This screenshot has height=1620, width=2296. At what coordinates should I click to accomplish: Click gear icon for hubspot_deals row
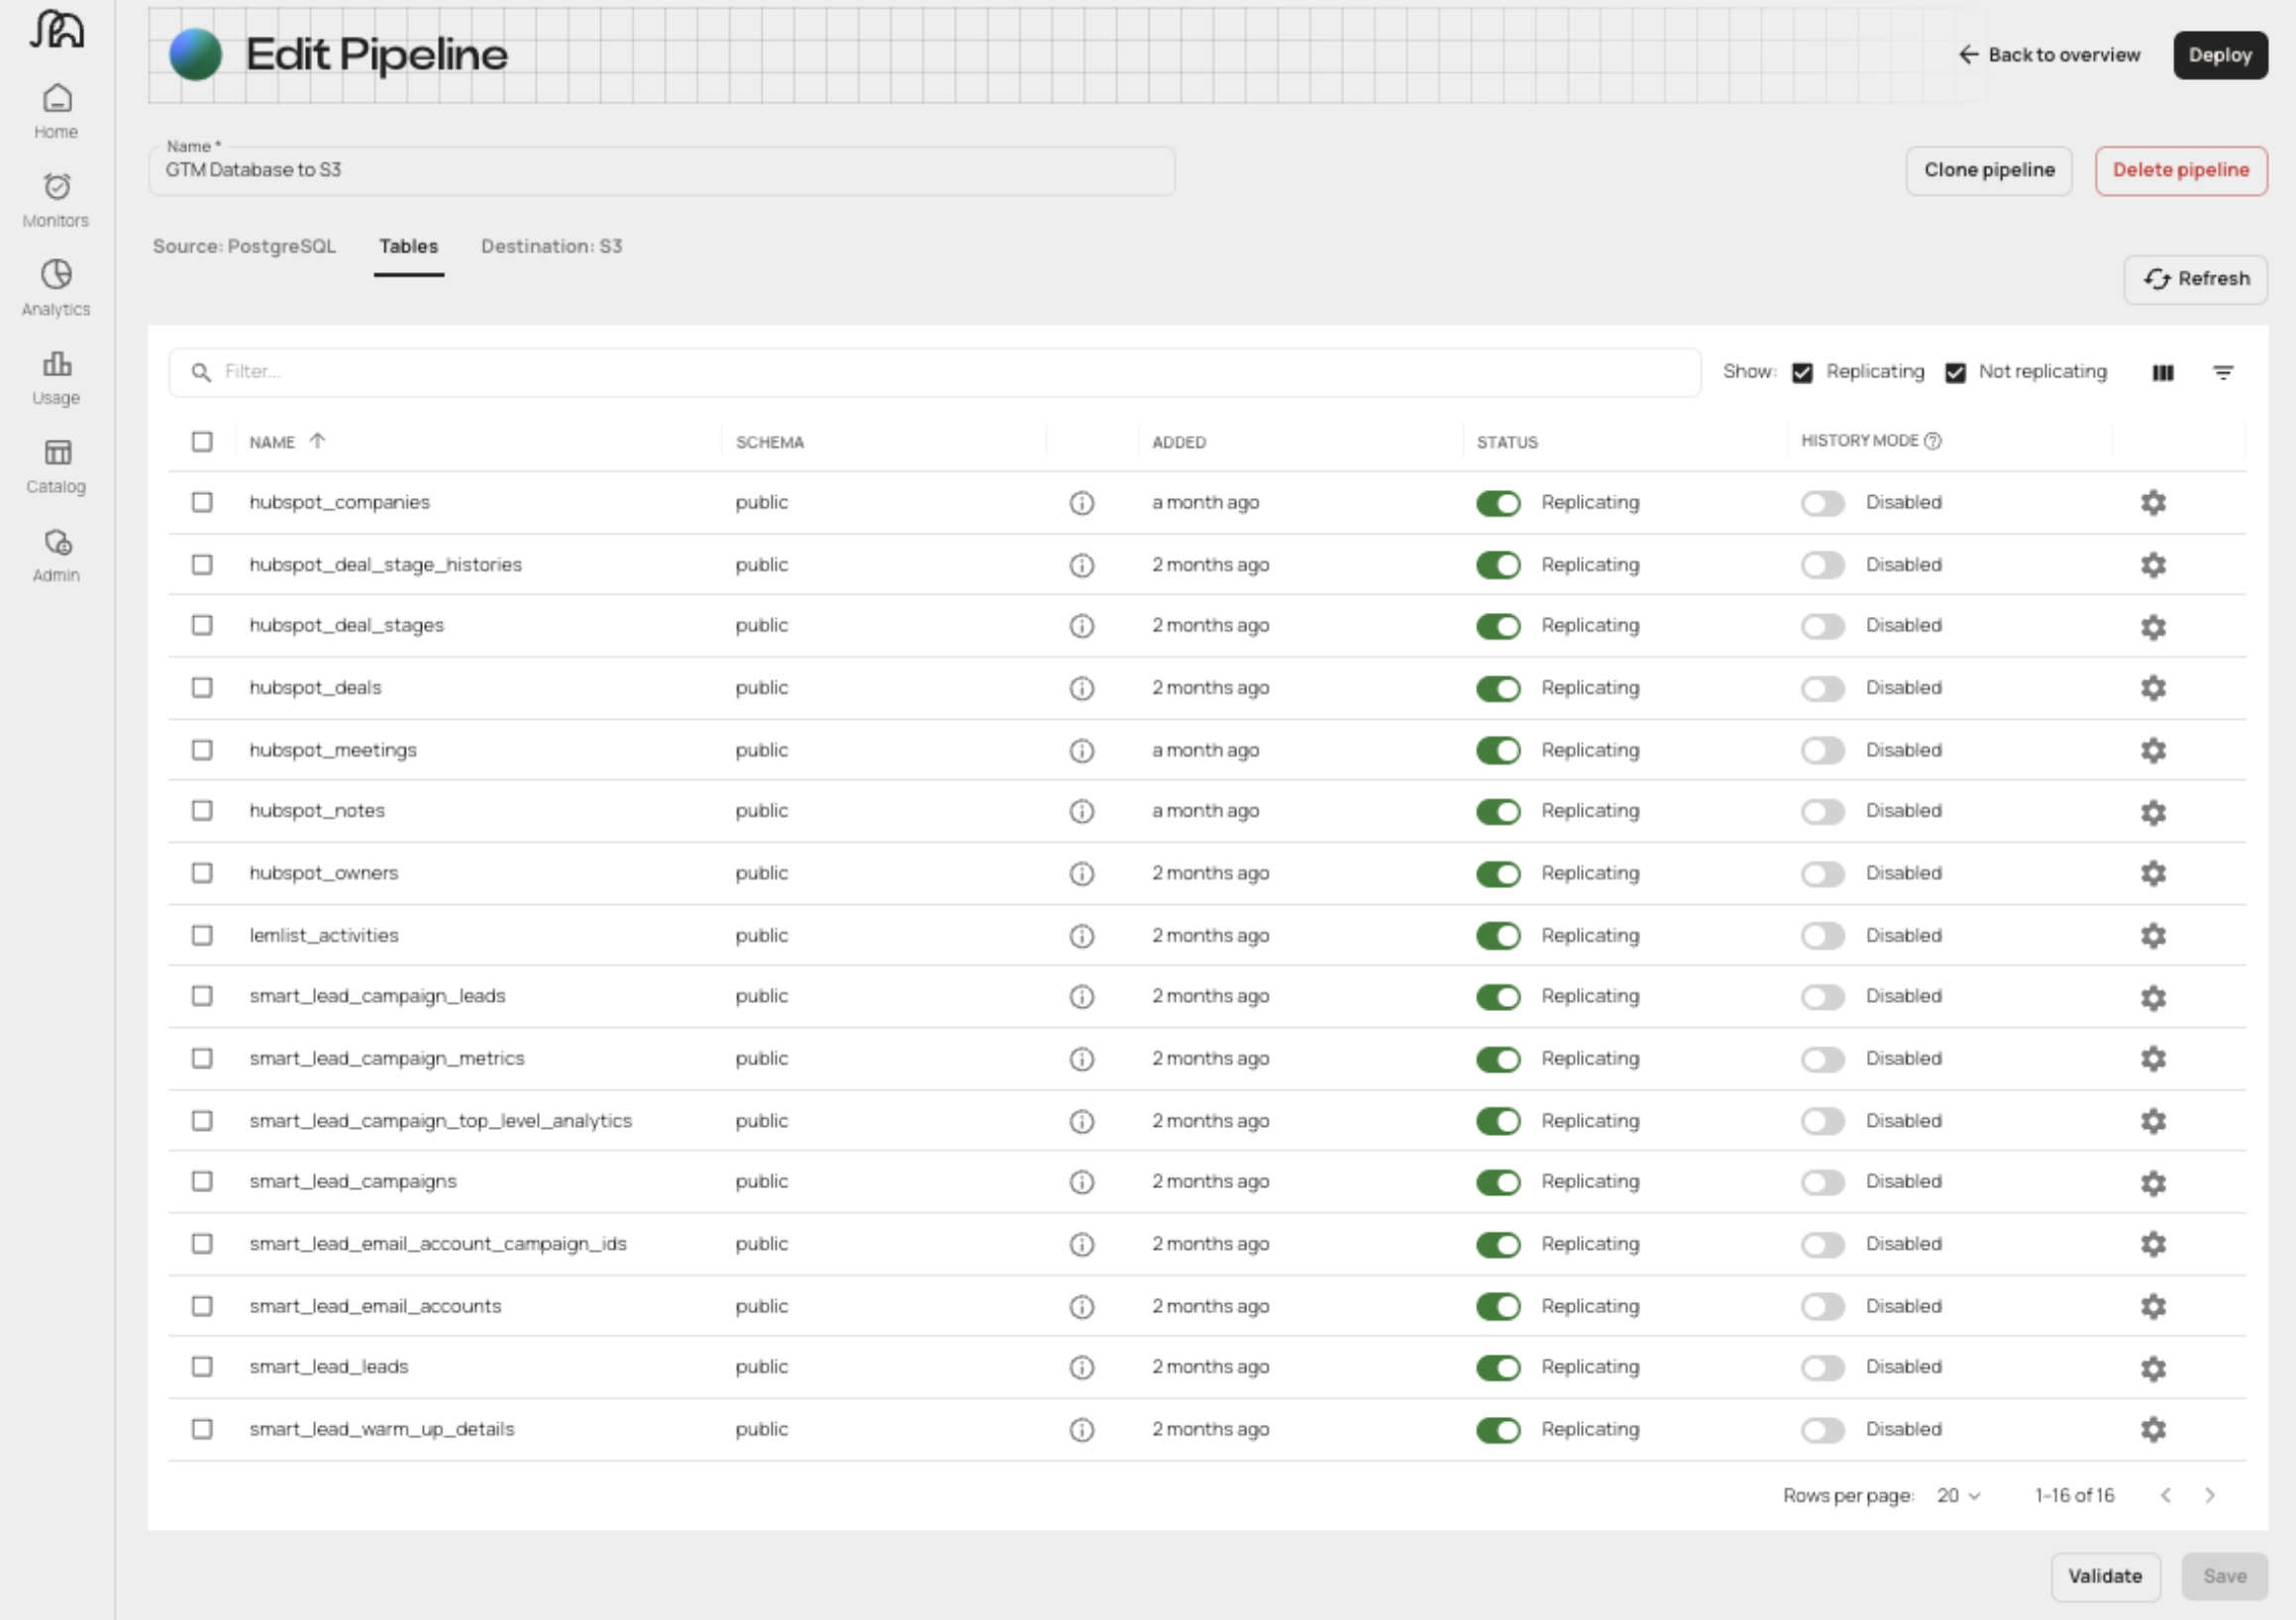tap(2153, 688)
